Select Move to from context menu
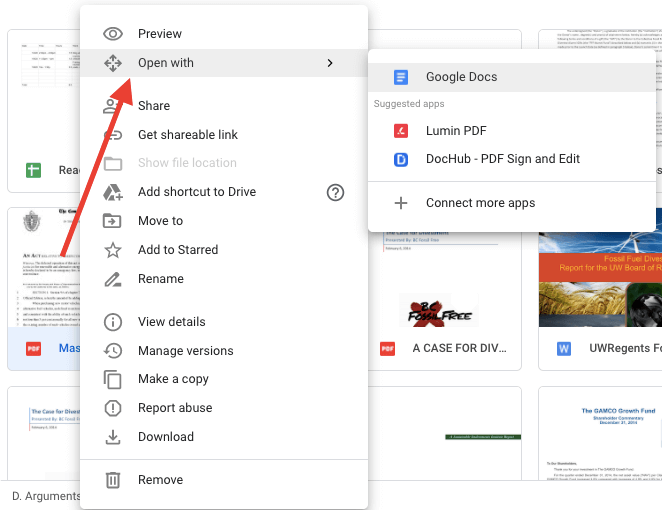The height and width of the screenshot is (510, 662). tap(160, 221)
